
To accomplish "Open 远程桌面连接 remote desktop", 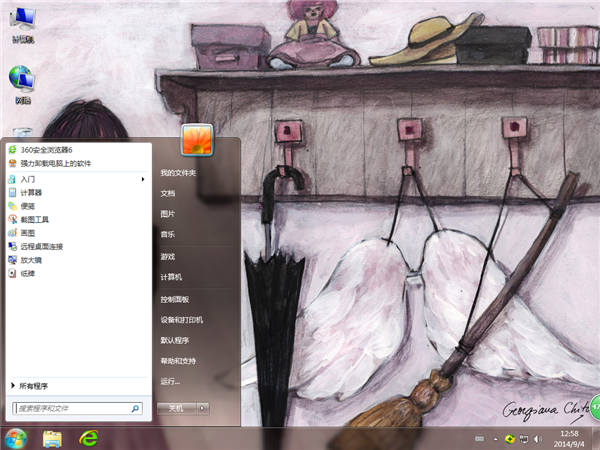I will click(x=41, y=245).
